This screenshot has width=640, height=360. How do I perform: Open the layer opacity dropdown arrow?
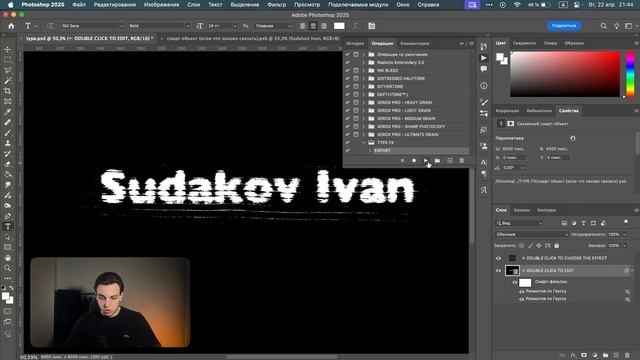click(x=624, y=235)
